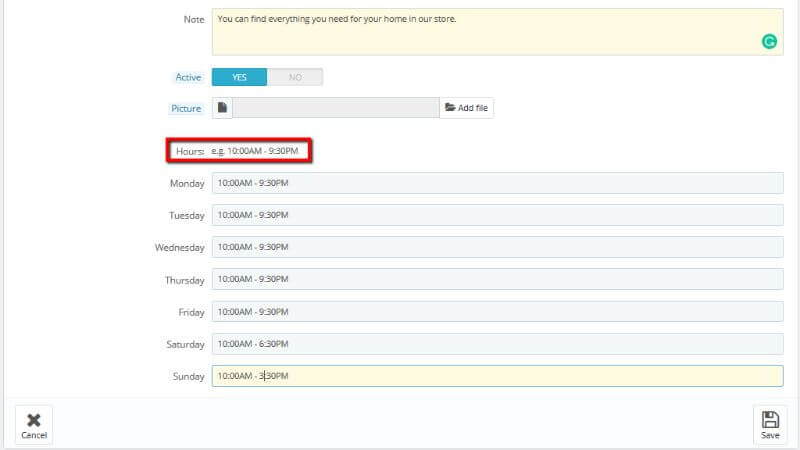Image resolution: width=800 pixels, height=450 pixels.
Task: Click the Saturday label
Action: pyautogui.click(x=185, y=344)
